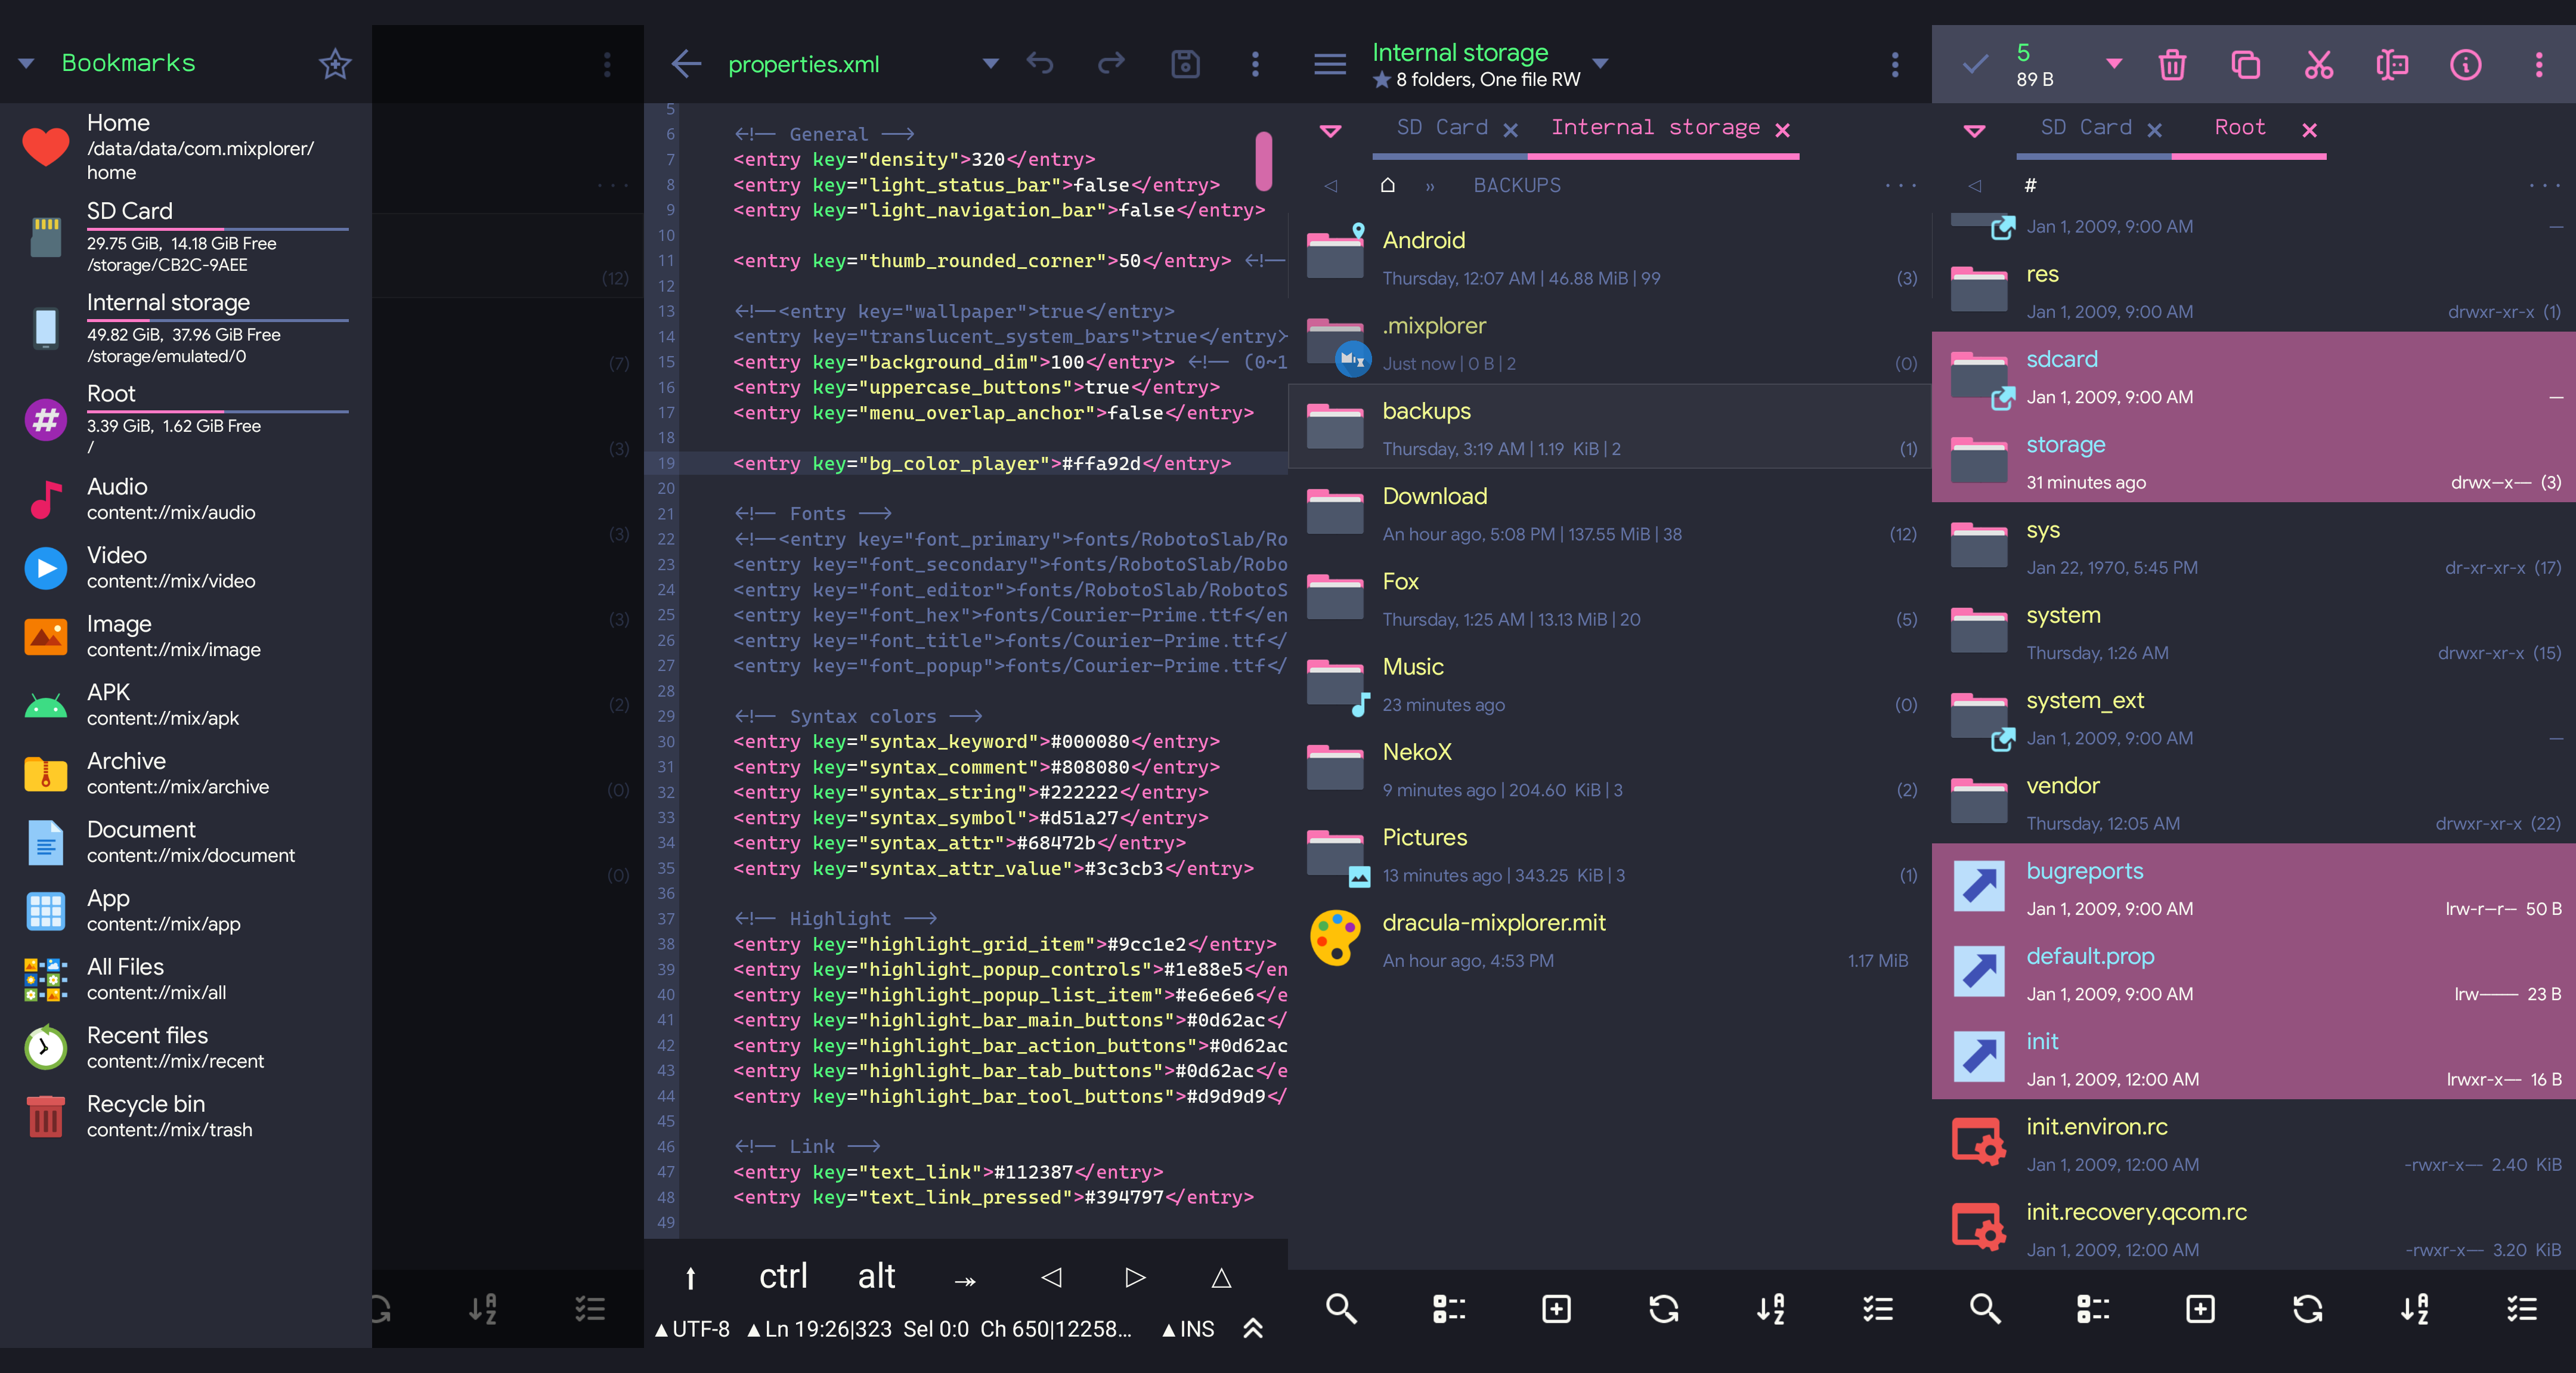Click the copy icon in selection toolbar

2245,65
